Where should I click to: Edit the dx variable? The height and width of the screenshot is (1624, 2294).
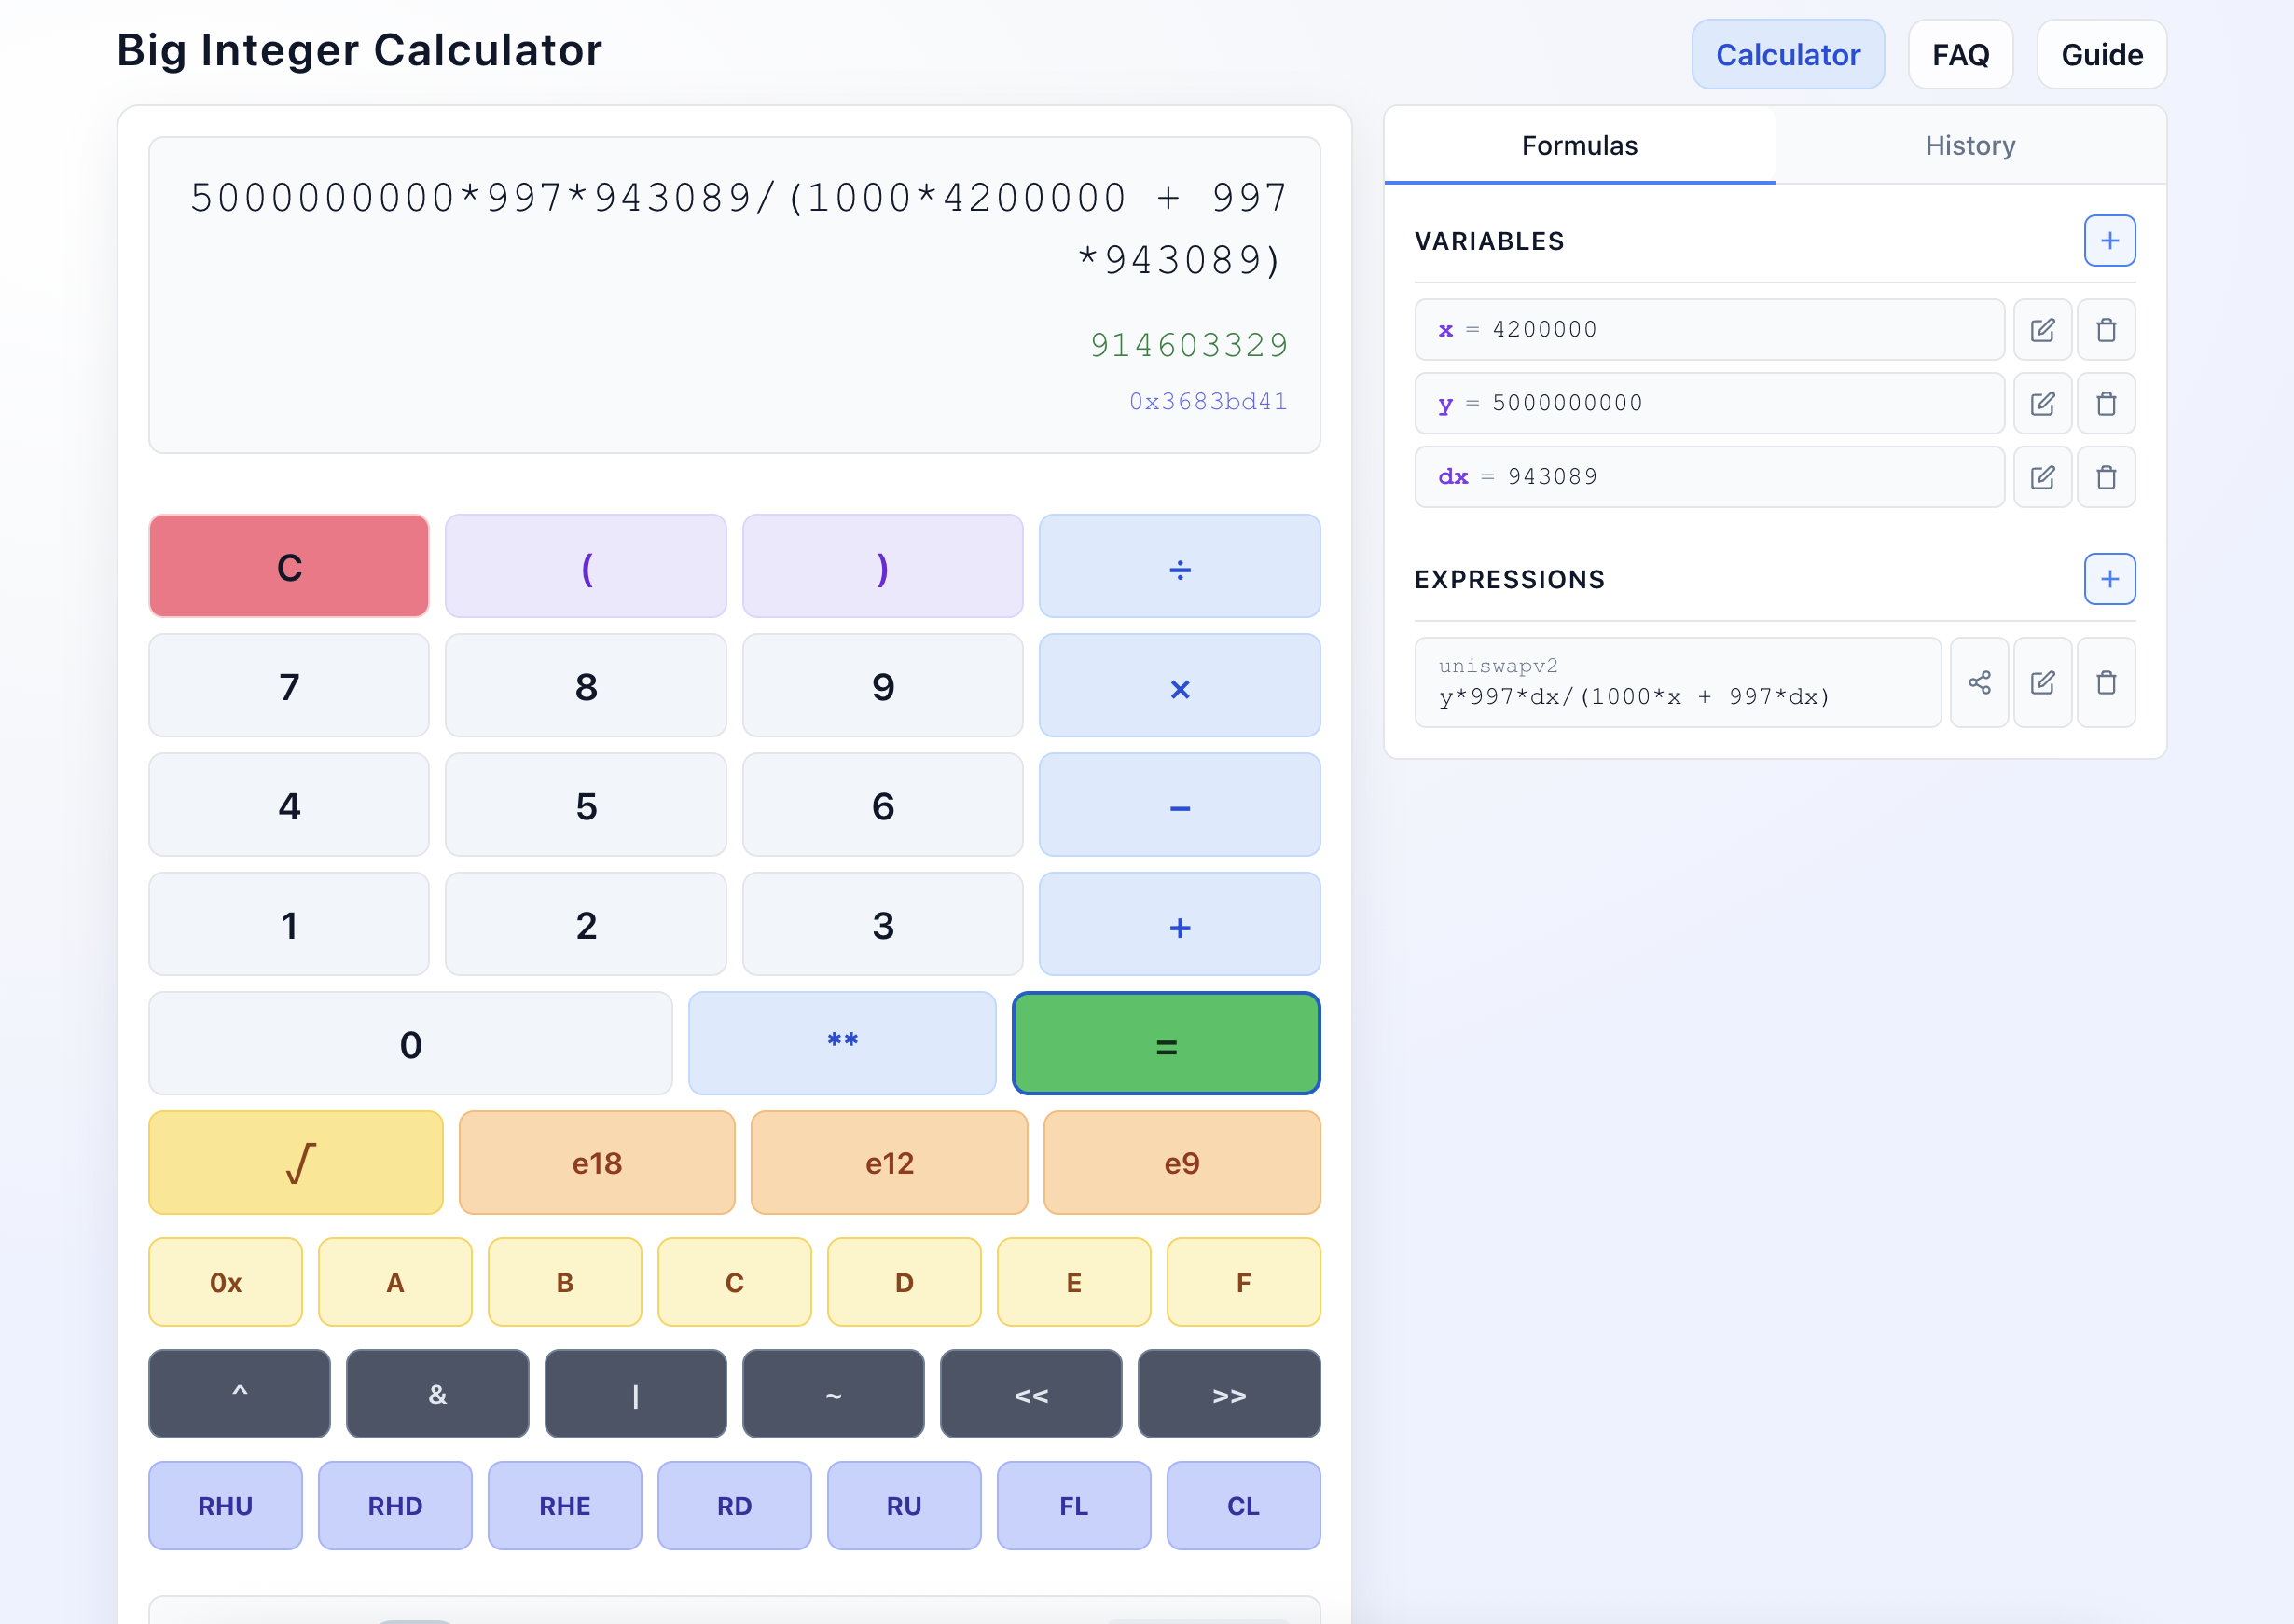2043,477
